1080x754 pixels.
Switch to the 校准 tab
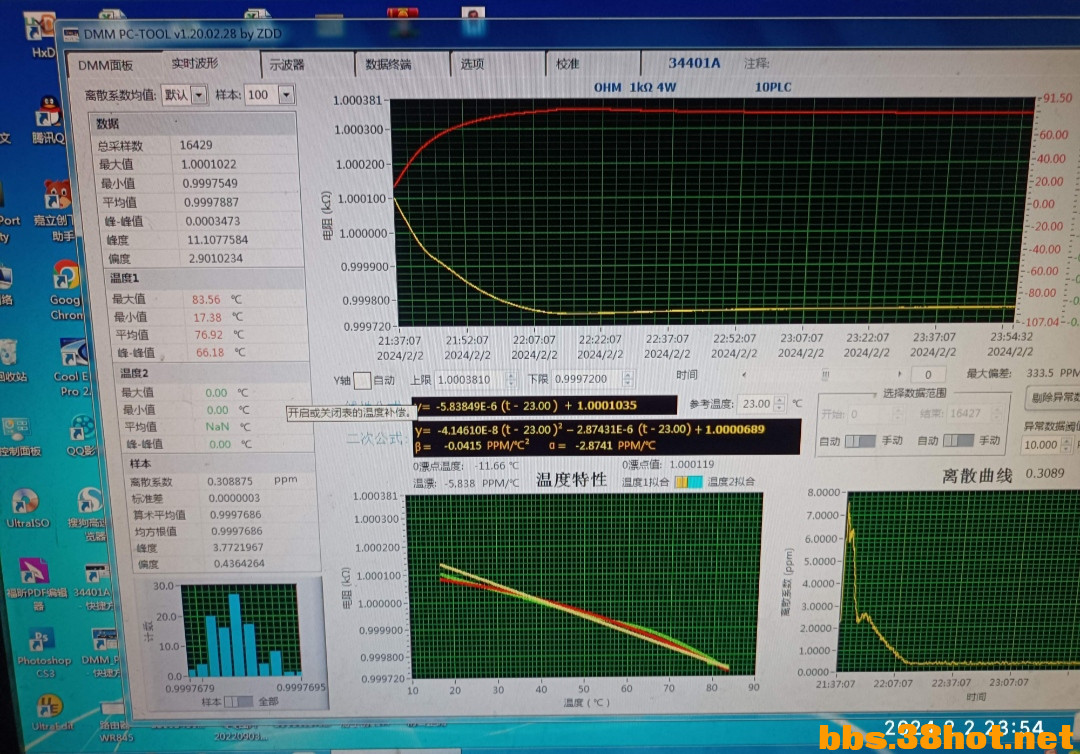568,63
